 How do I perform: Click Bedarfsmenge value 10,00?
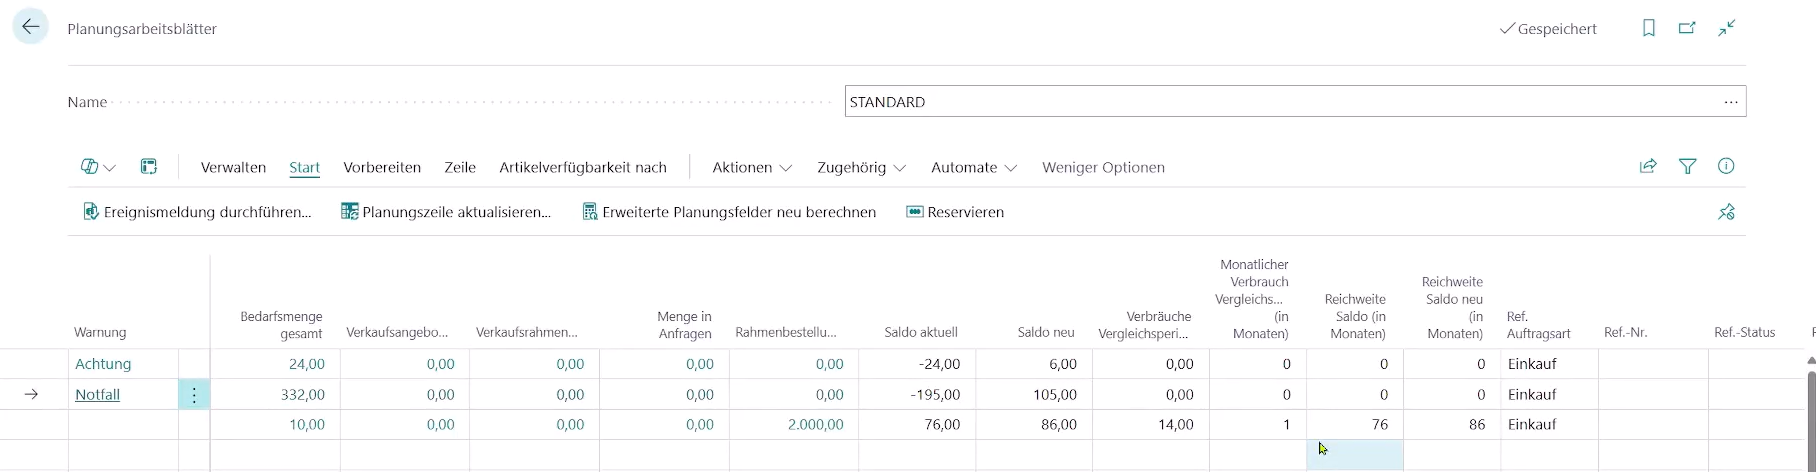coord(307,425)
